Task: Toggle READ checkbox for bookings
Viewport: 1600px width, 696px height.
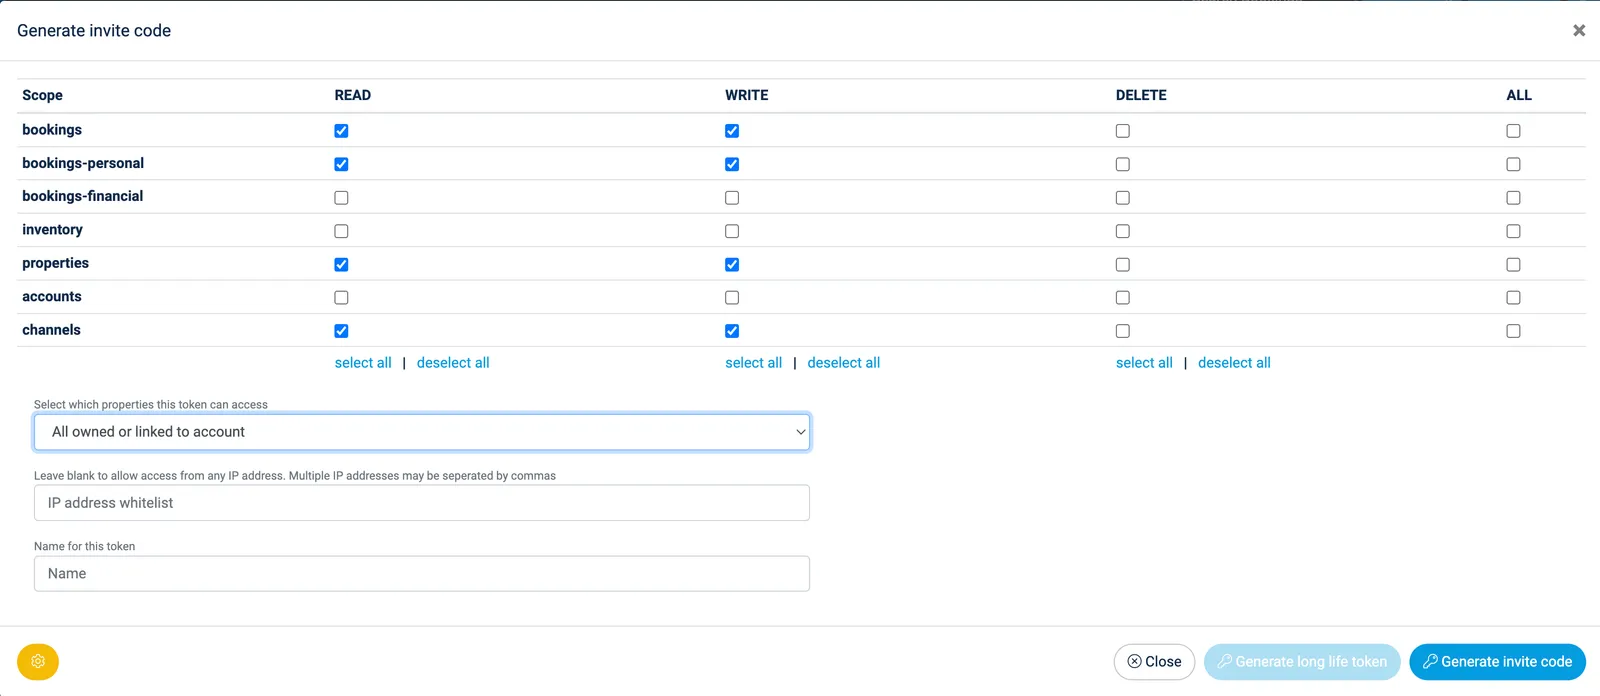Action: (x=341, y=131)
